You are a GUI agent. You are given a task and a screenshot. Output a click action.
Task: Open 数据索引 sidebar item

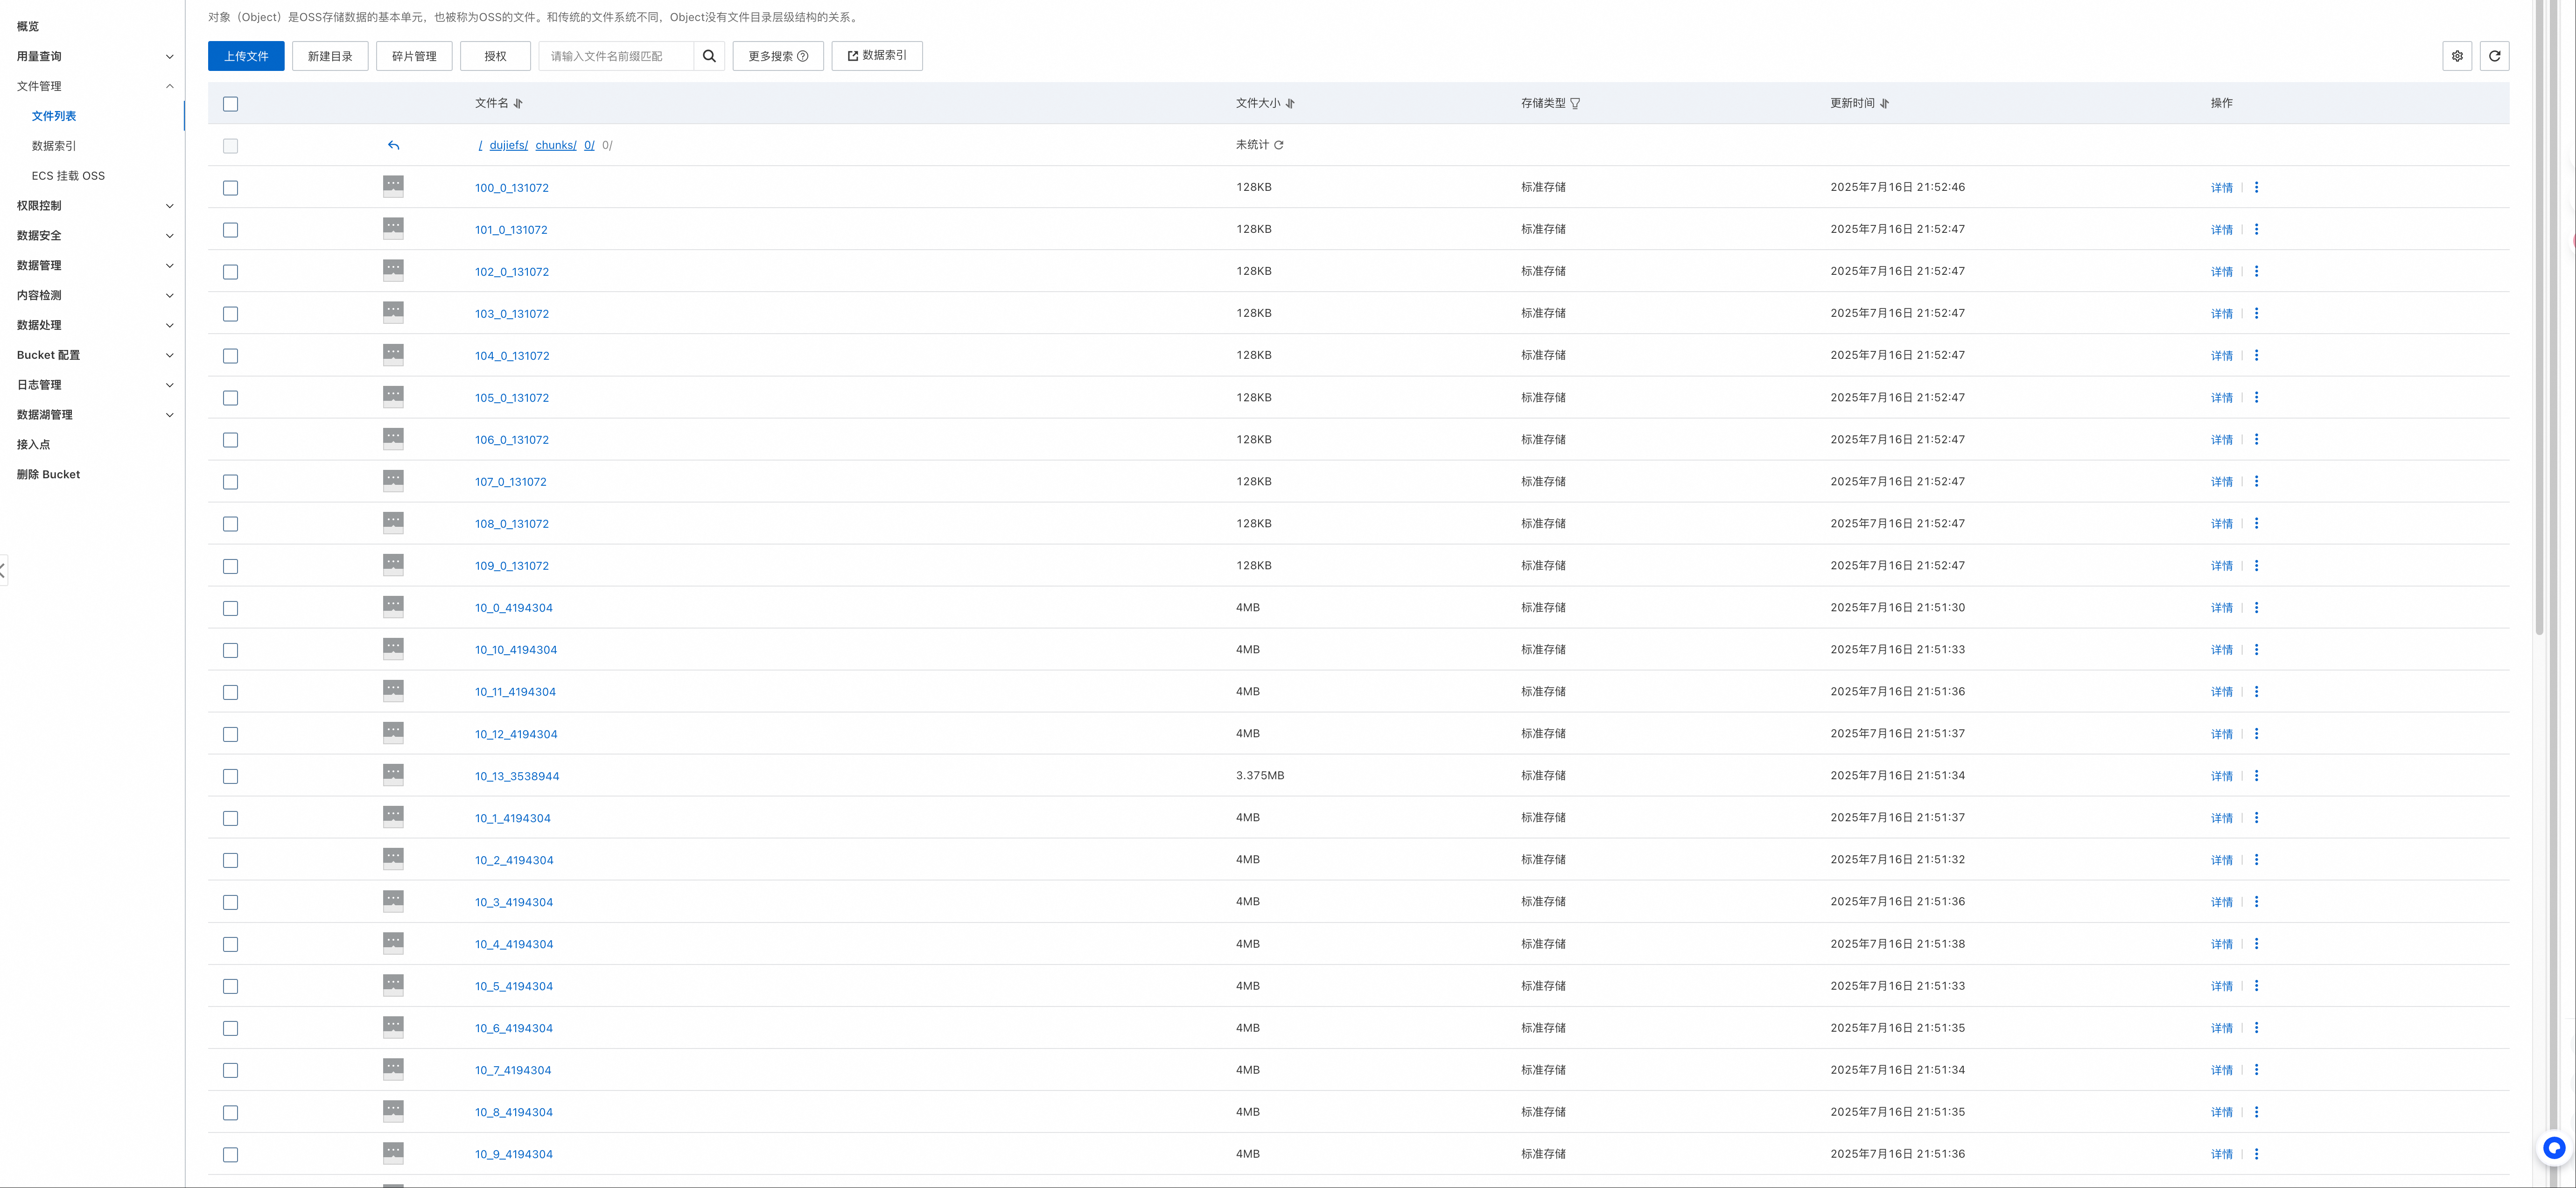click(54, 146)
